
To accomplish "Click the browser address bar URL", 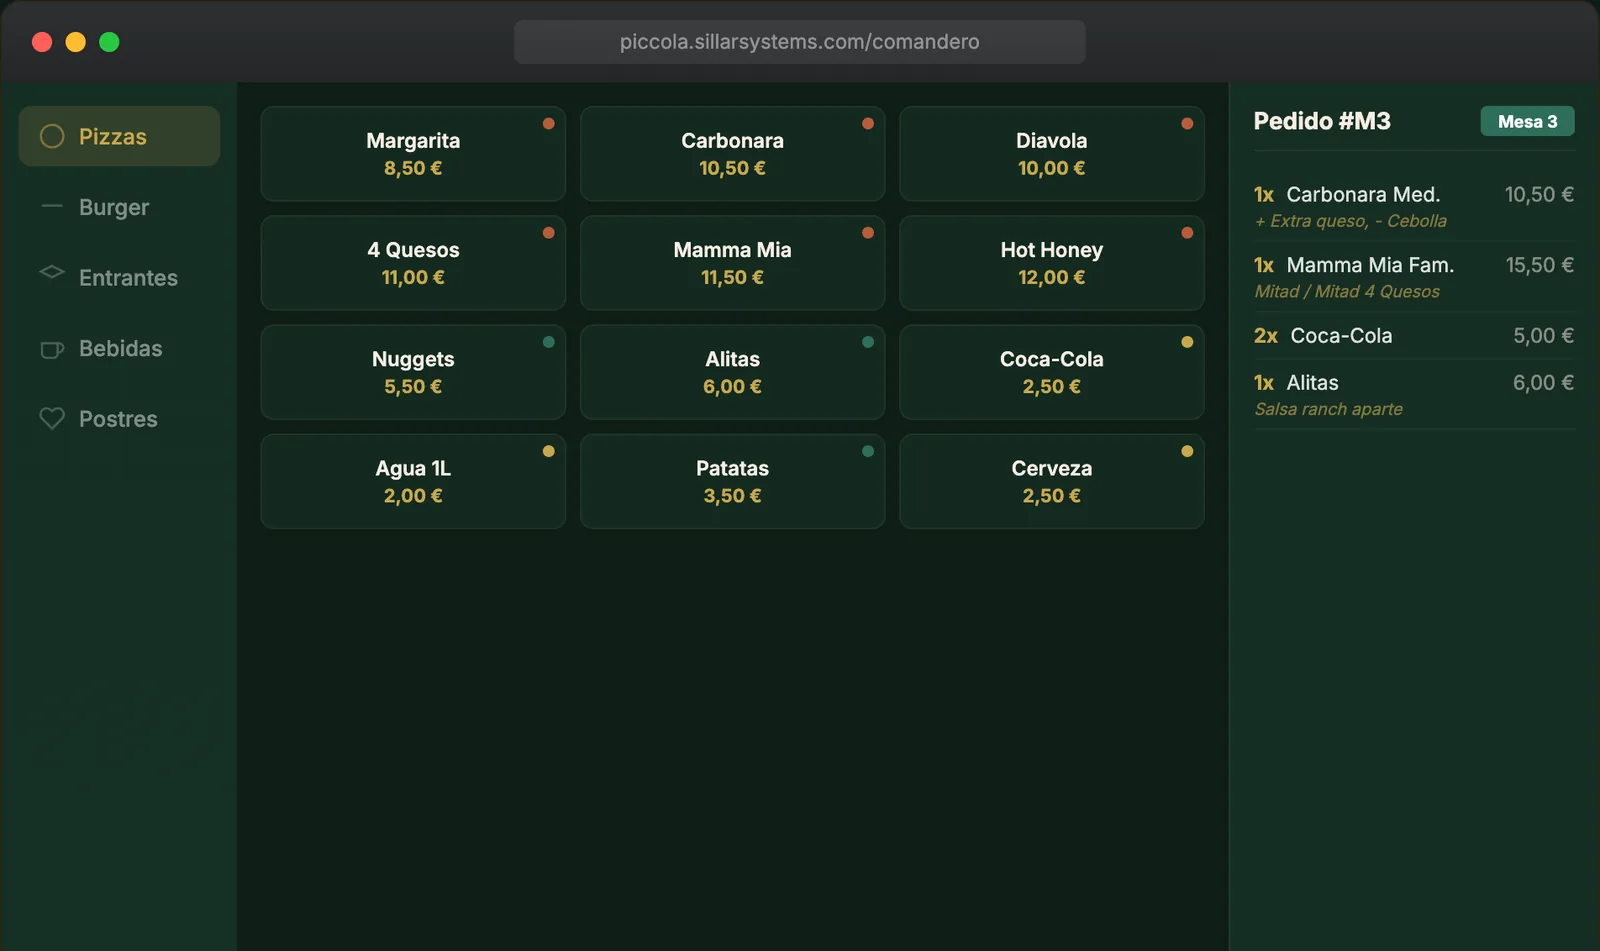I will (x=800, y=42).
